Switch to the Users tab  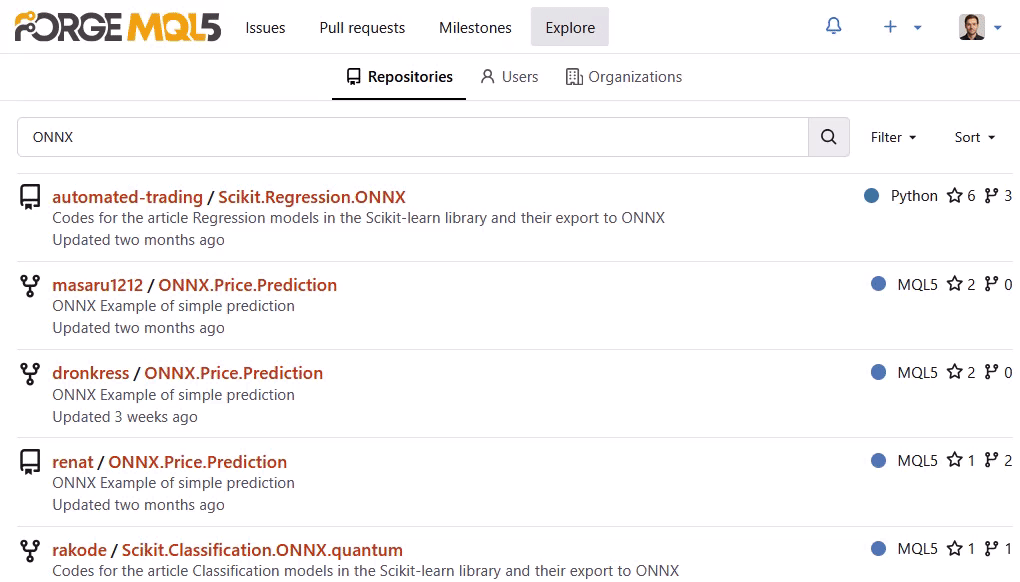point(509,77)
